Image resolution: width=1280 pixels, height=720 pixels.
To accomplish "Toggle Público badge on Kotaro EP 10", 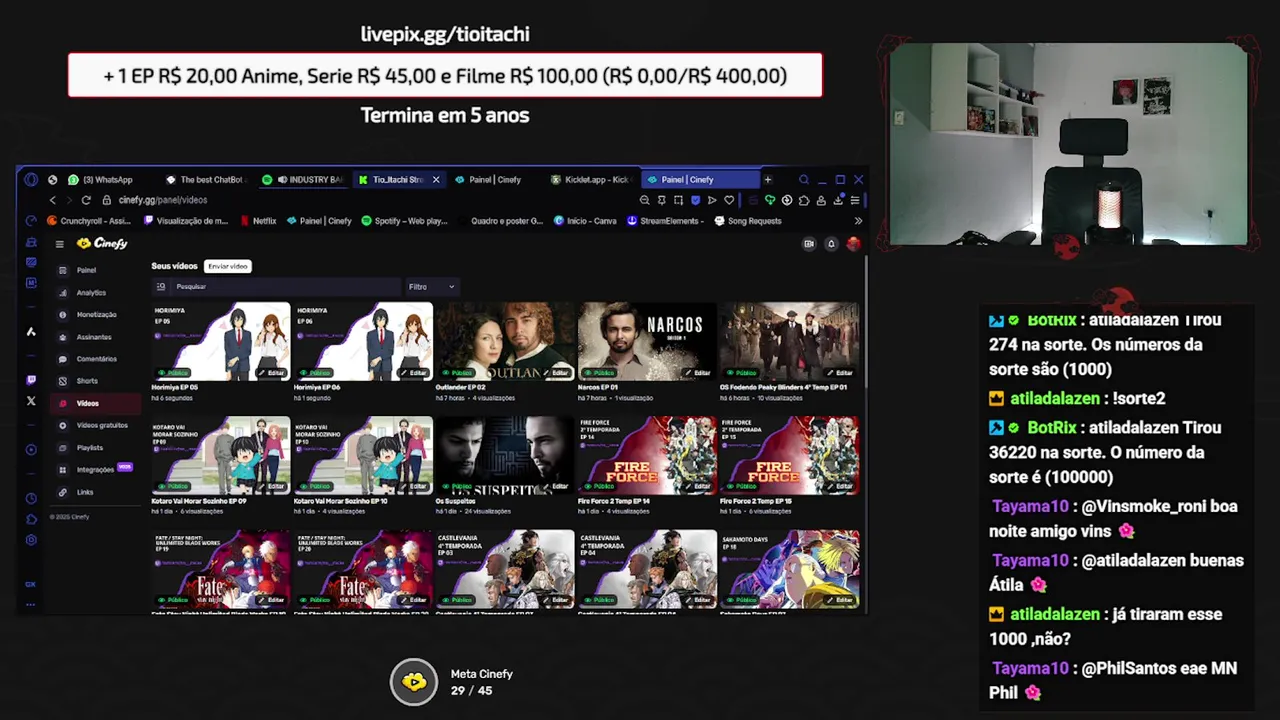I will coord(315,487).
